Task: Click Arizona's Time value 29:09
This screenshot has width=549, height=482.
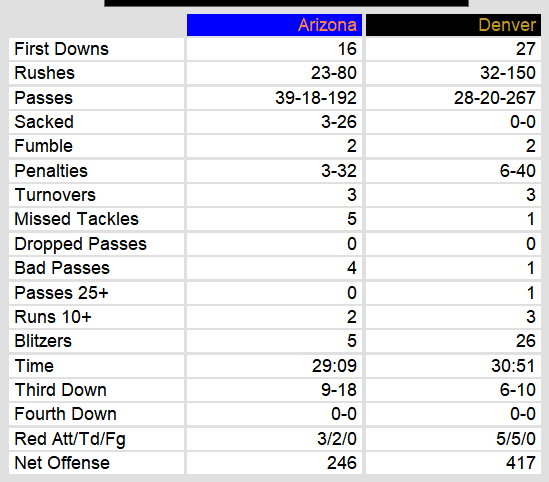Action: point(334,366)
